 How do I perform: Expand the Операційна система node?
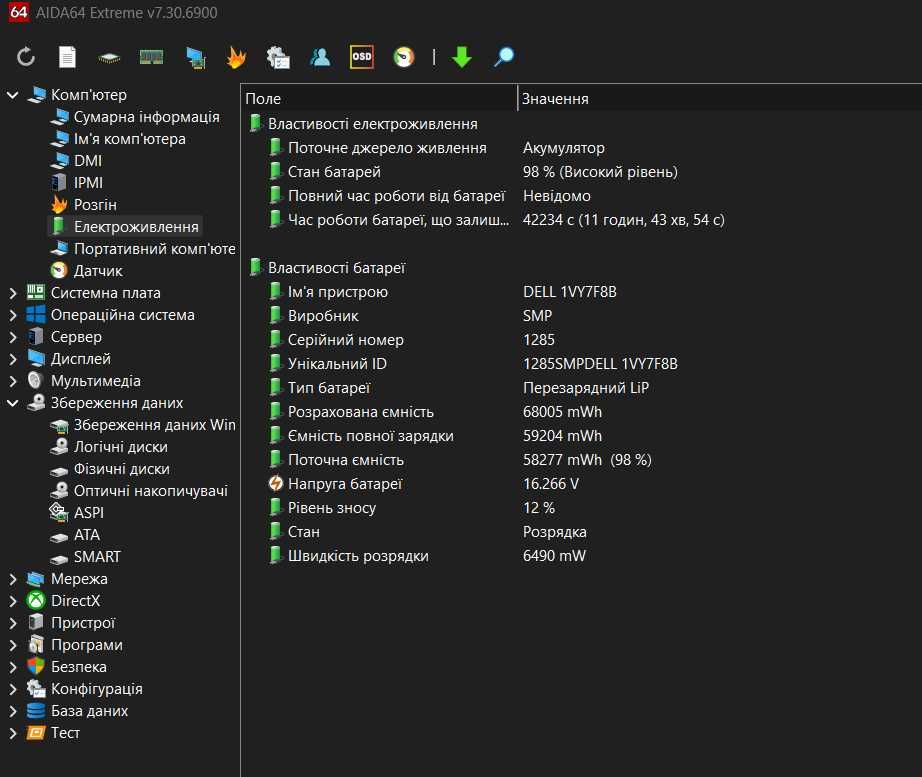click(12, 315)
